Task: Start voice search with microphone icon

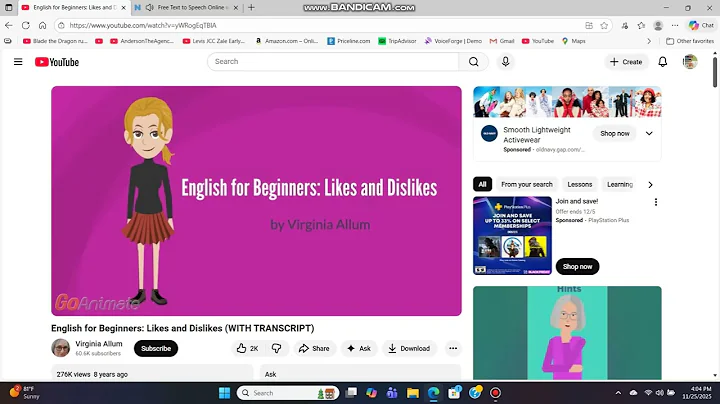Action: tap(506, 62)
